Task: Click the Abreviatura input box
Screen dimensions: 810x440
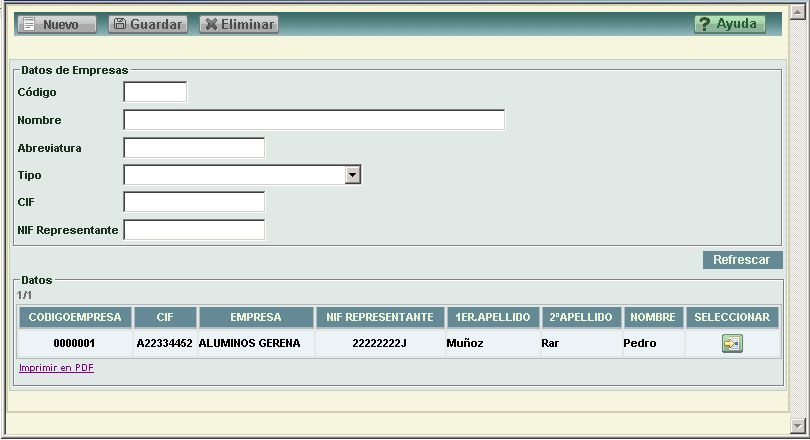Action: click(194, 148)
